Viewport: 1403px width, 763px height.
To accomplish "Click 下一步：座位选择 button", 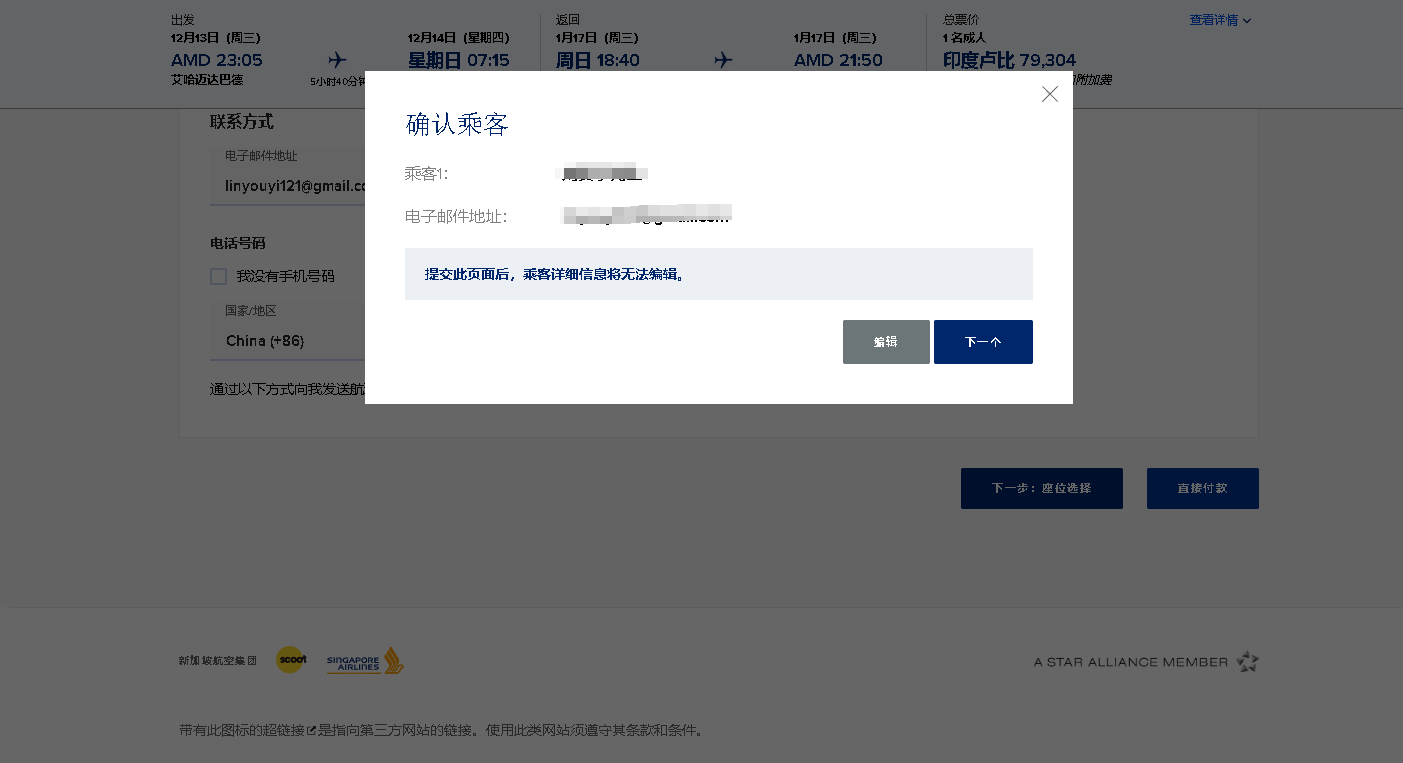I will coord(1041,488).
